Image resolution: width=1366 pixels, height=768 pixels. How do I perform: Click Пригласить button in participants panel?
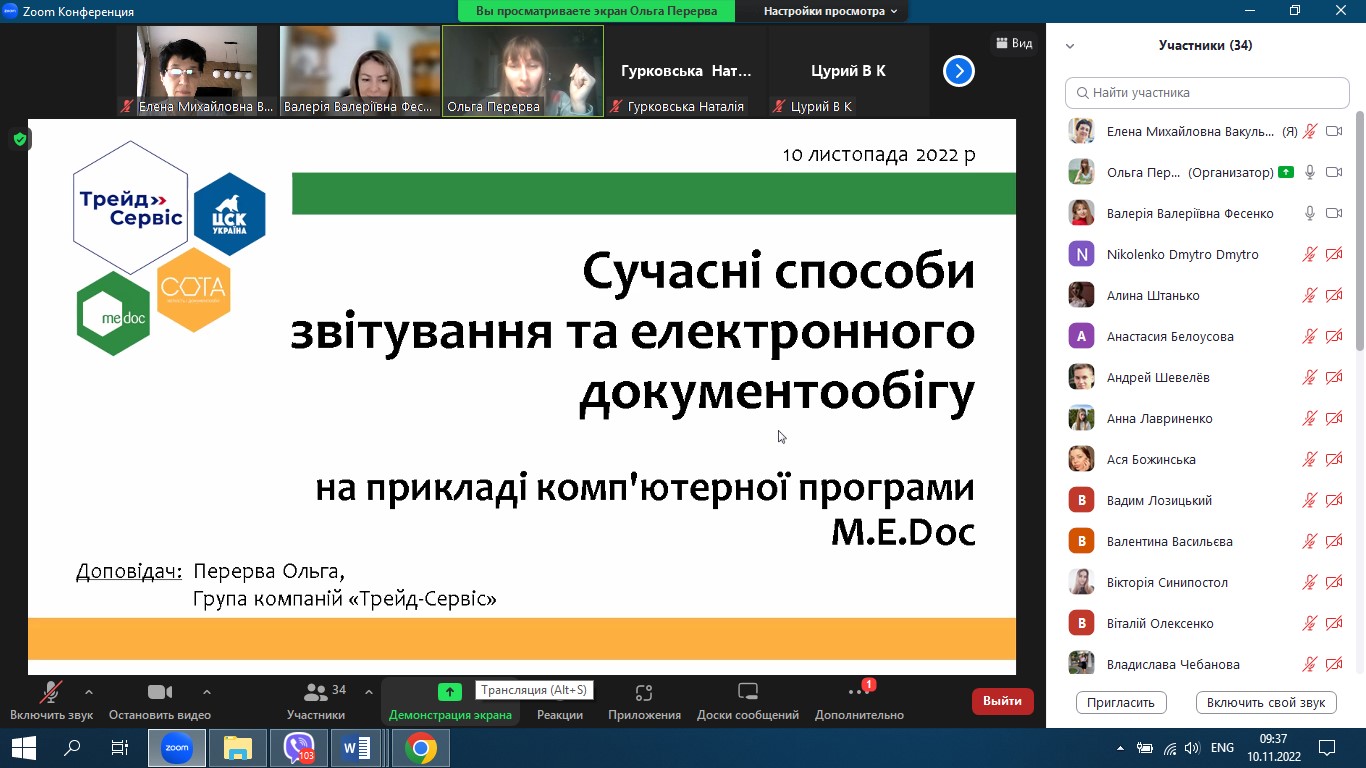pos(1121,702)
